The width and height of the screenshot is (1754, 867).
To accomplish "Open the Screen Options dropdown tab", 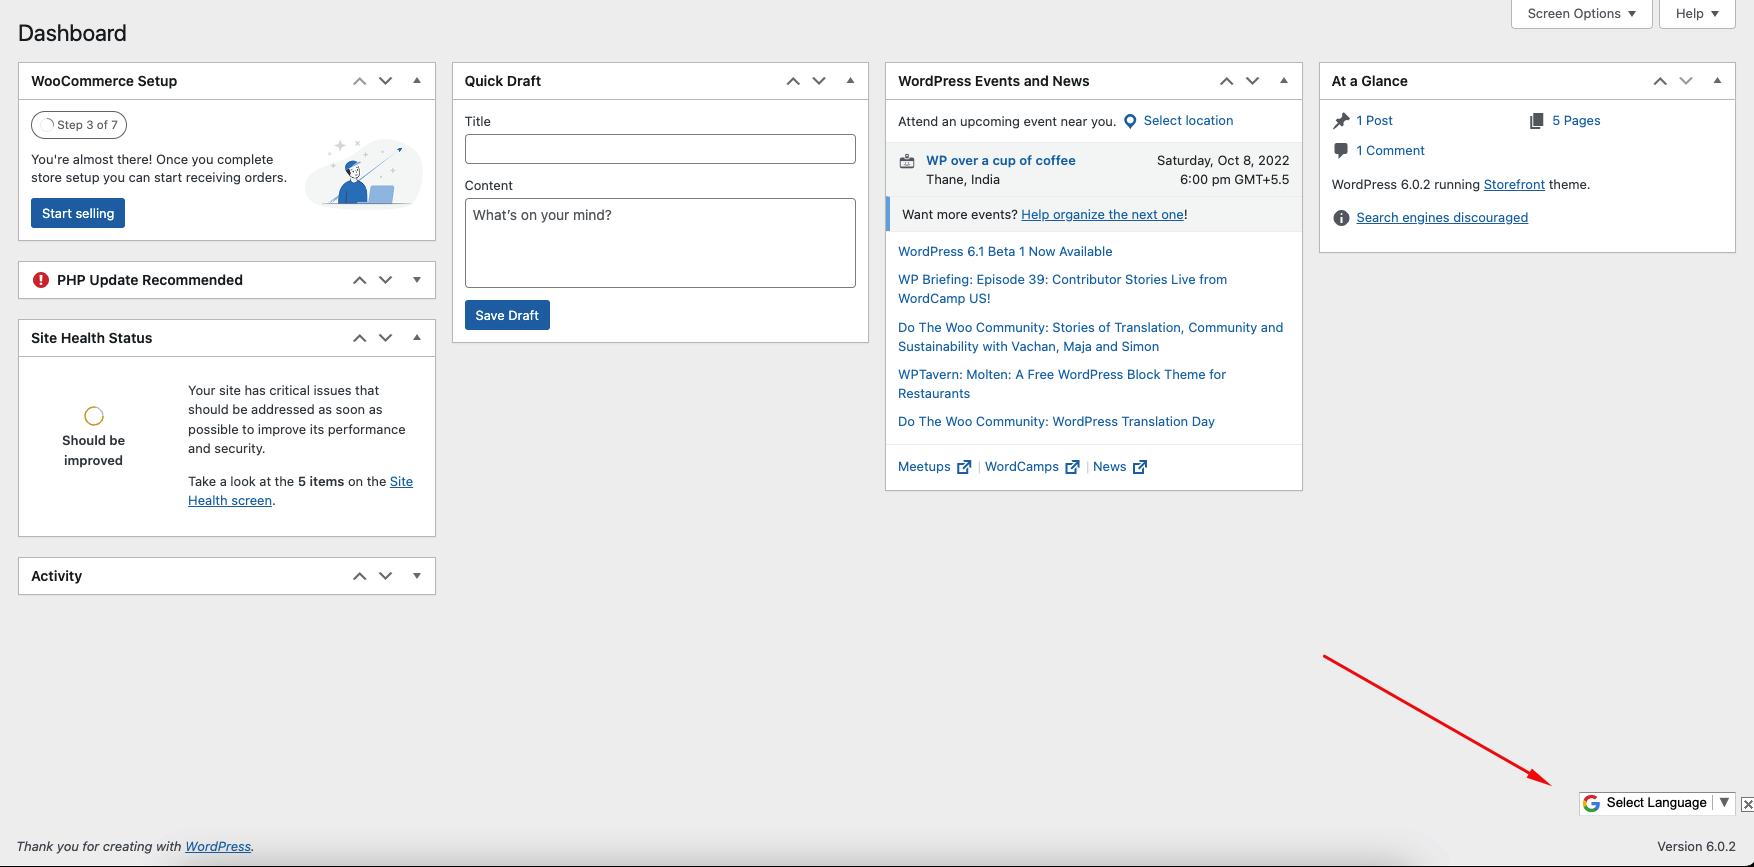I will click(x=1582, y=14).
